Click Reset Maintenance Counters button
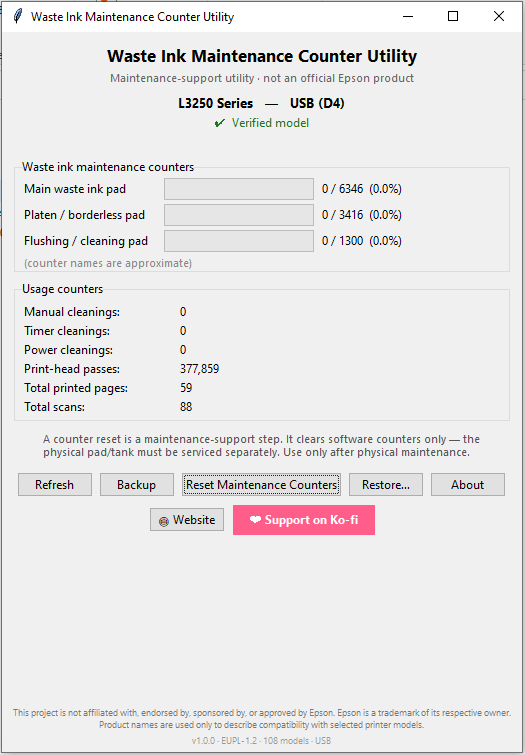Viewport: 525px width, 755px height. 262,484
